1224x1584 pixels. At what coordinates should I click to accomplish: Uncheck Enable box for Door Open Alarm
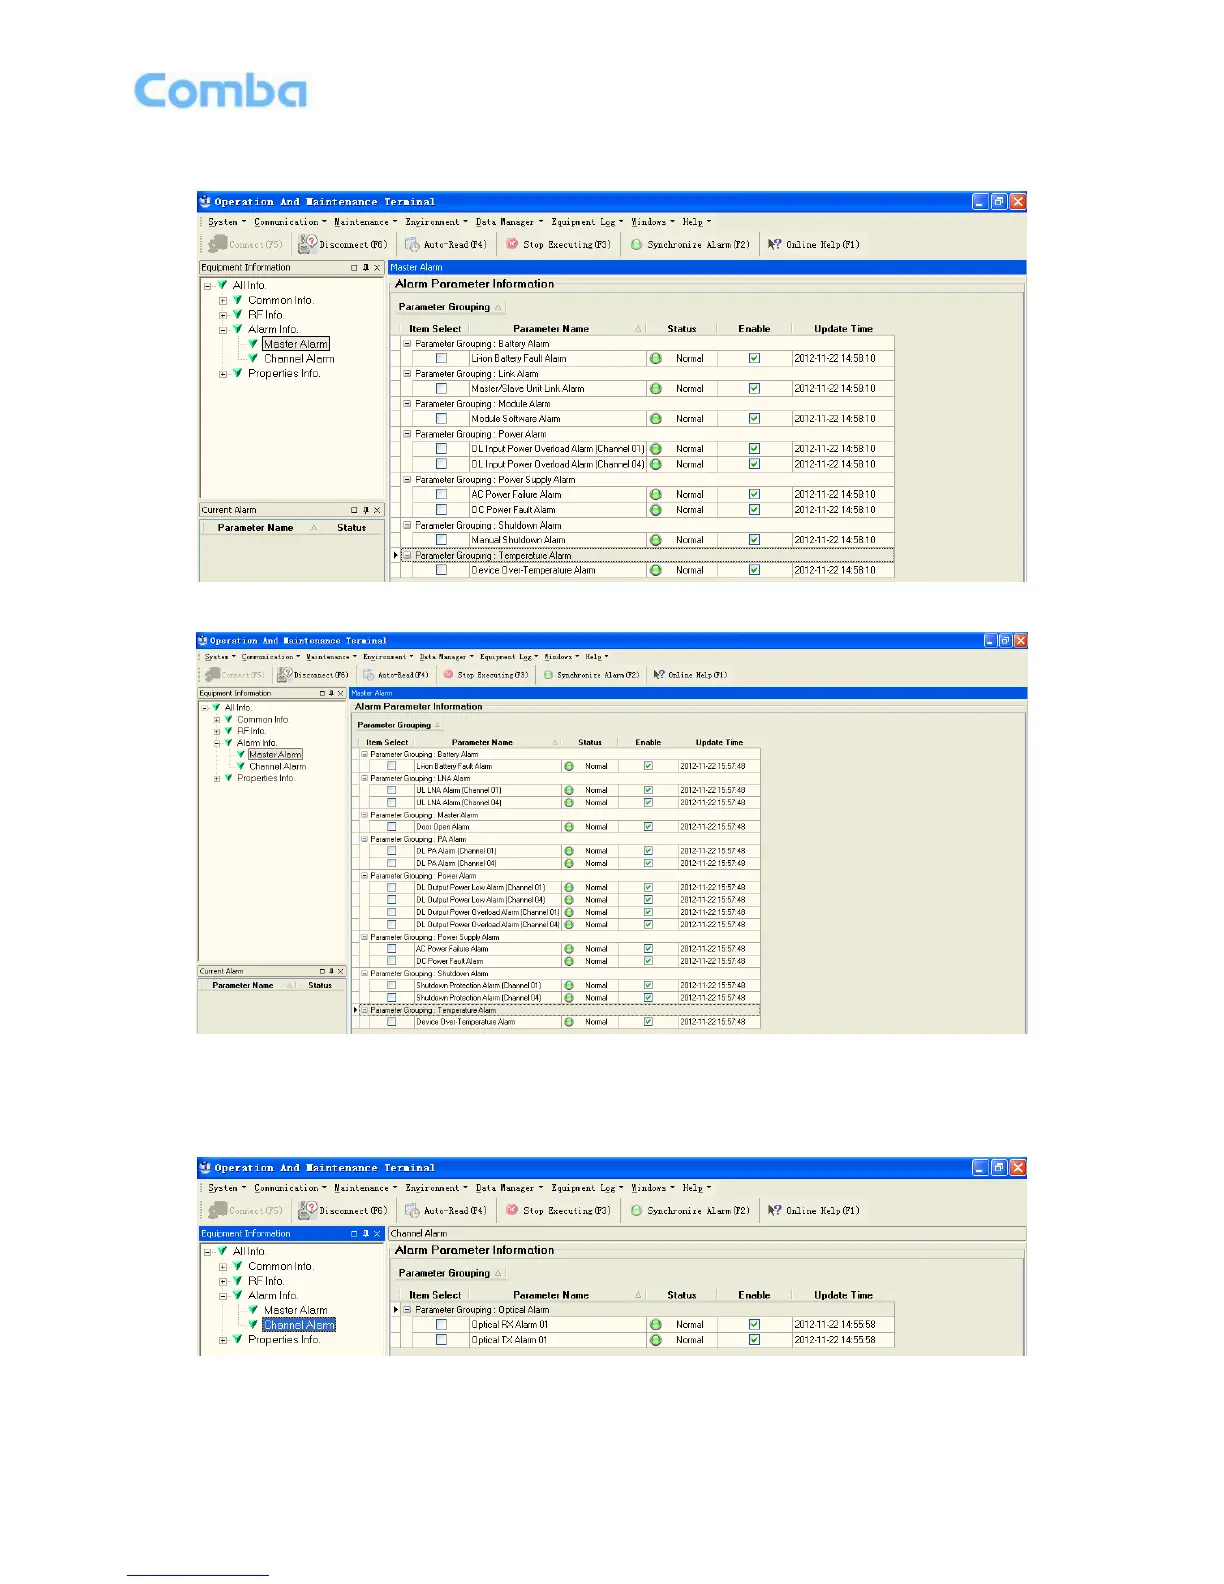648,827
